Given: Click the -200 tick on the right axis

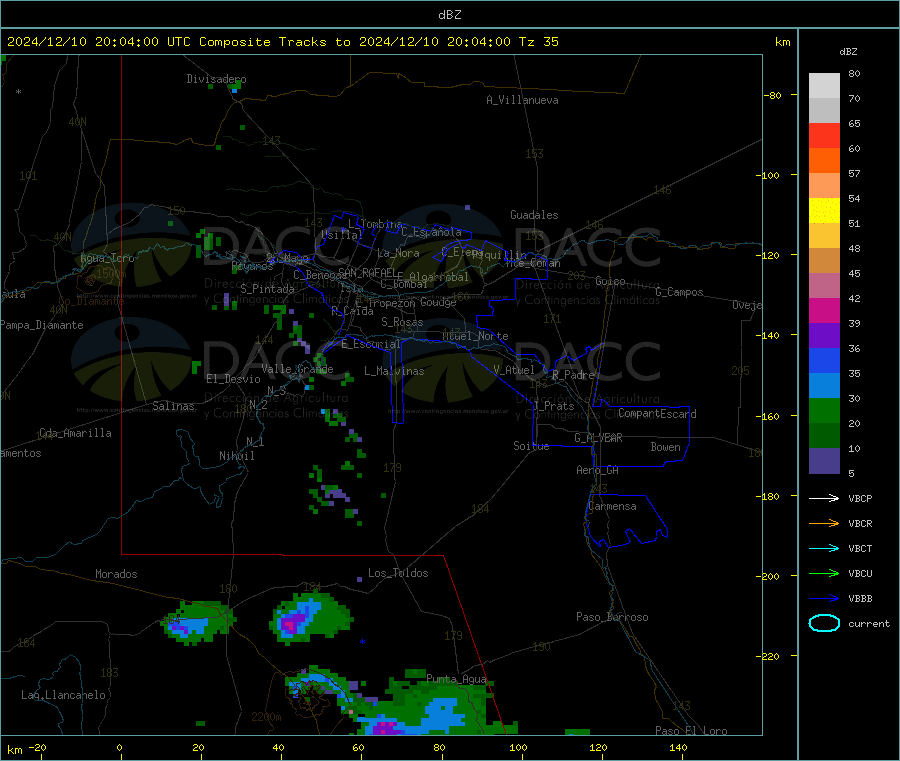Looking at the screenshot, I should (x=767, y=576).
